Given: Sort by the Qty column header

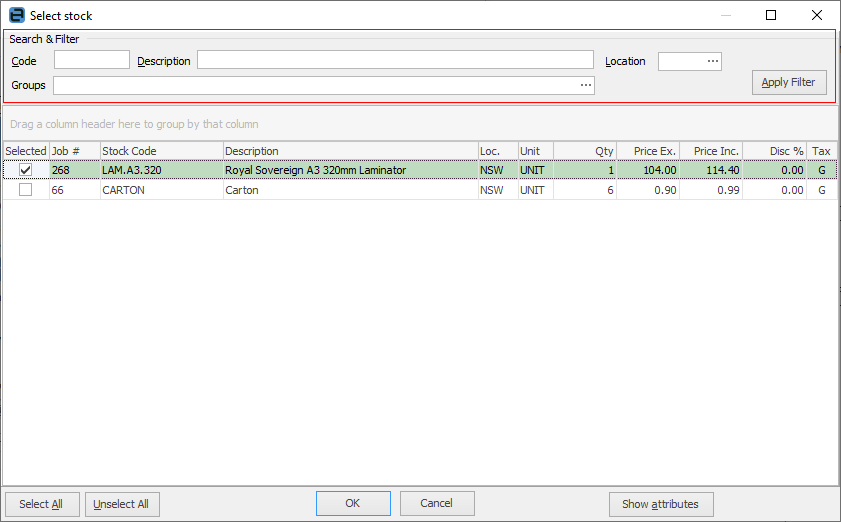Looking at the screenshot, I should (585, 151).
